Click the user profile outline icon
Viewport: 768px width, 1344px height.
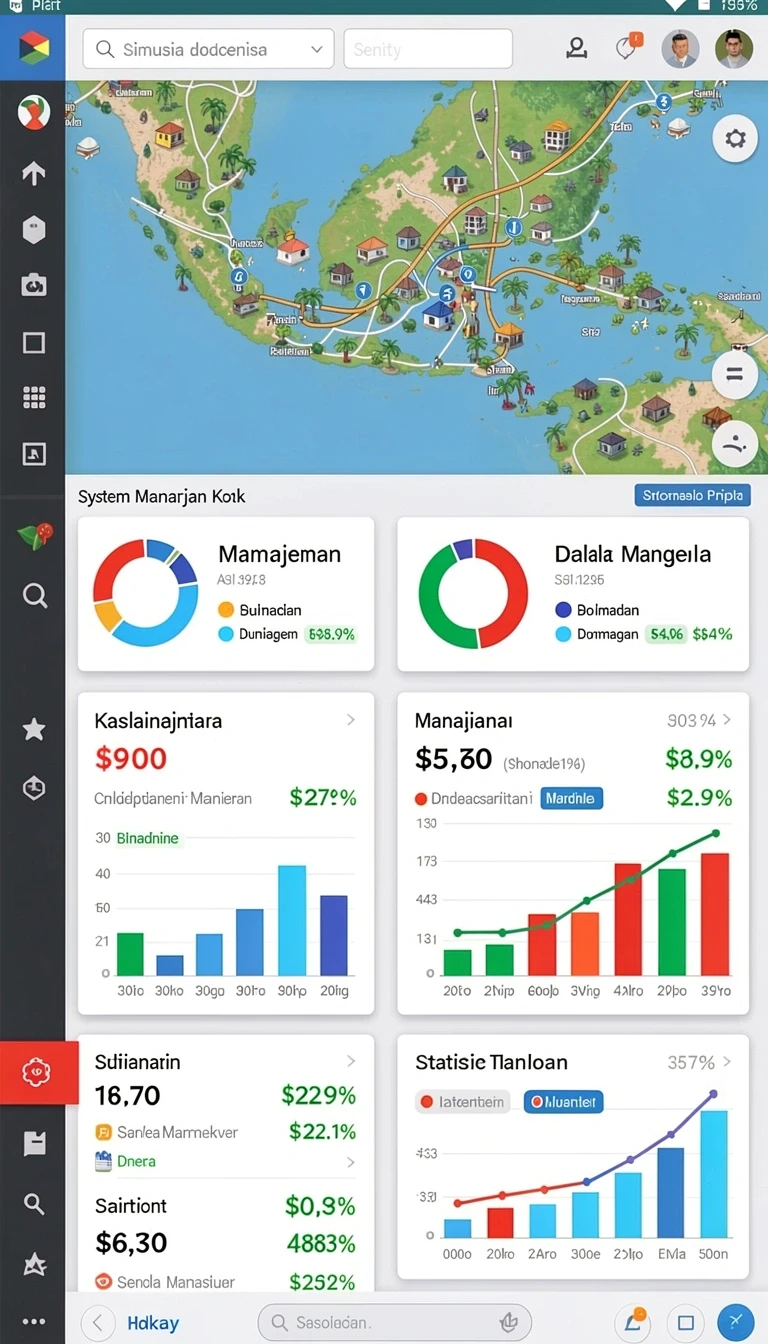(x=577, y=48)
